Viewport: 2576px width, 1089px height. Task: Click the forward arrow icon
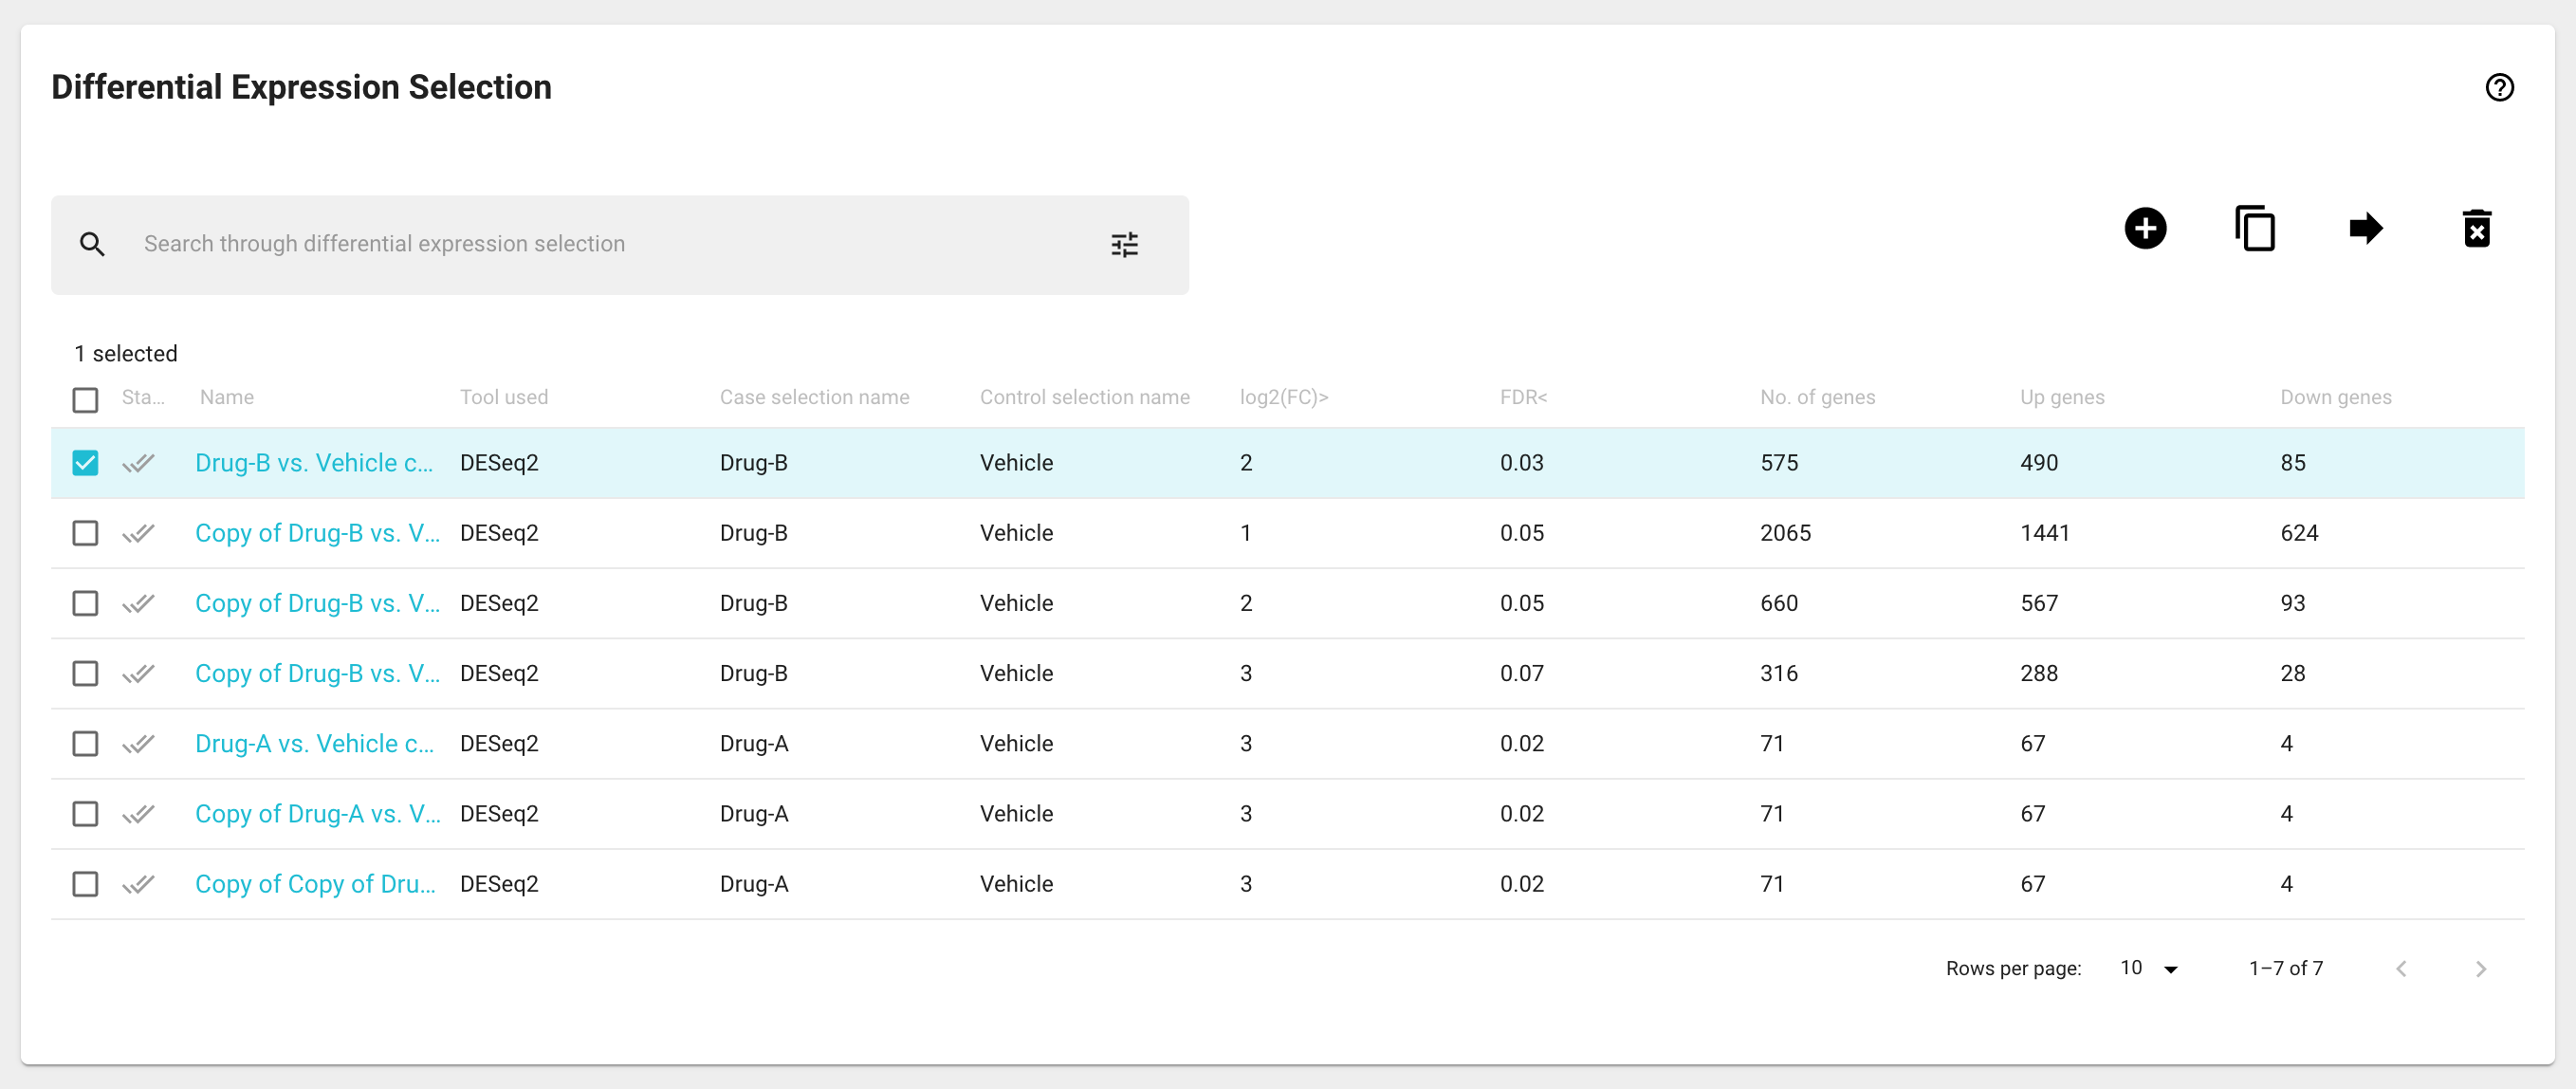pos(2365,228)
